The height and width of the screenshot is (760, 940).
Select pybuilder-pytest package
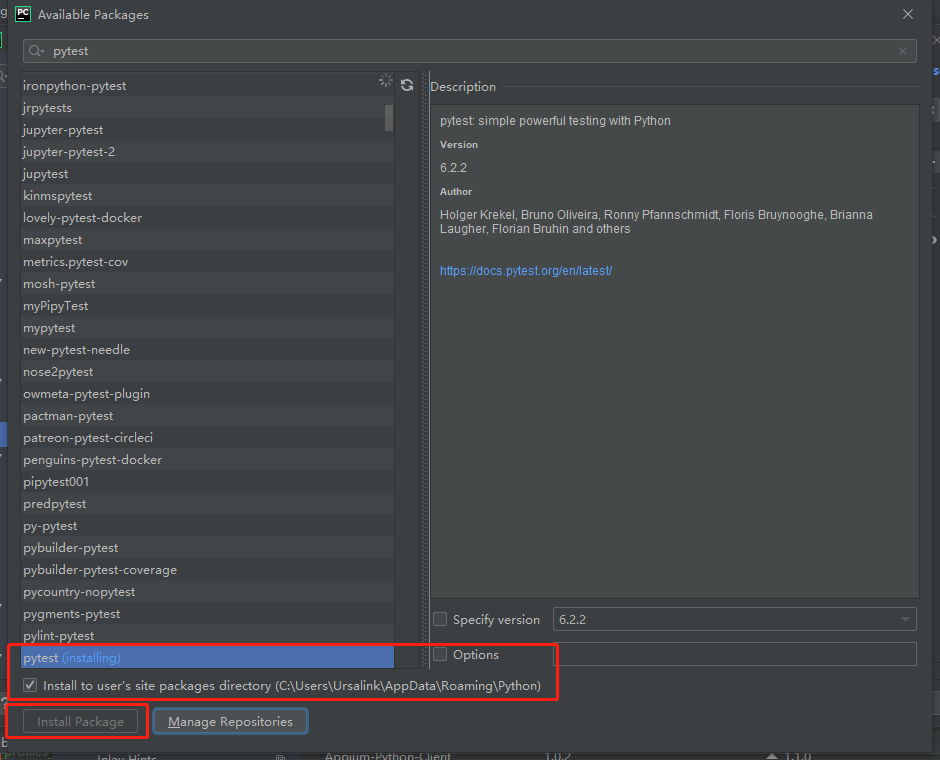207,548
